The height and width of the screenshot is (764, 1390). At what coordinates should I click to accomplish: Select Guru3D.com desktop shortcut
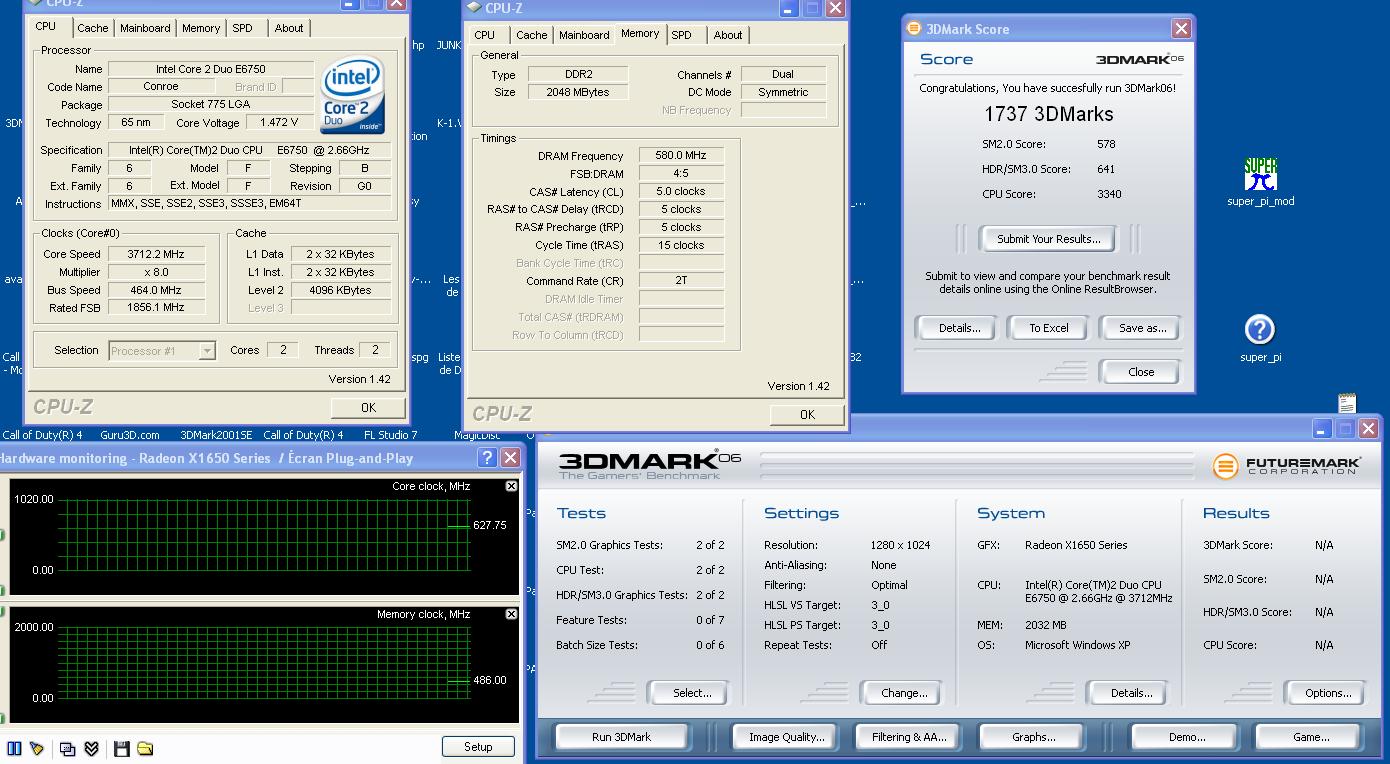[x=130, y=435]
